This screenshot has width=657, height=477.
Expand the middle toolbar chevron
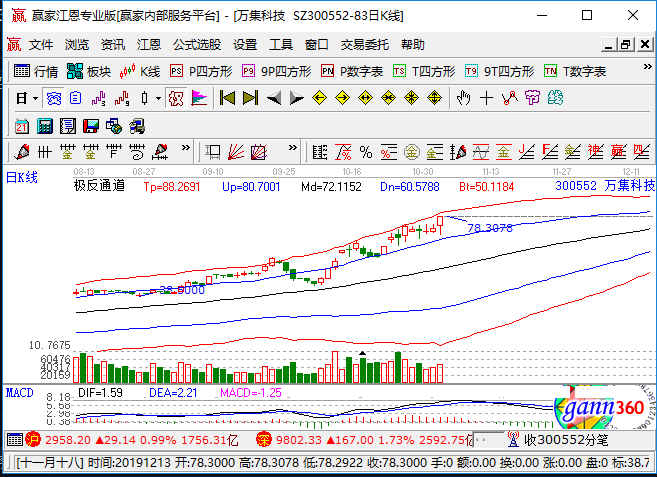(x=293, y=148)
